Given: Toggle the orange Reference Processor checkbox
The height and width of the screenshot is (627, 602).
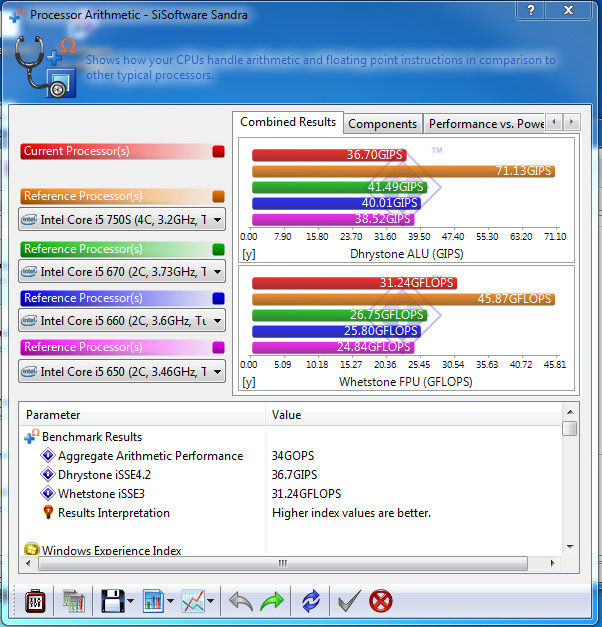Looking at the screenshot, I should (x=218, y=196).
